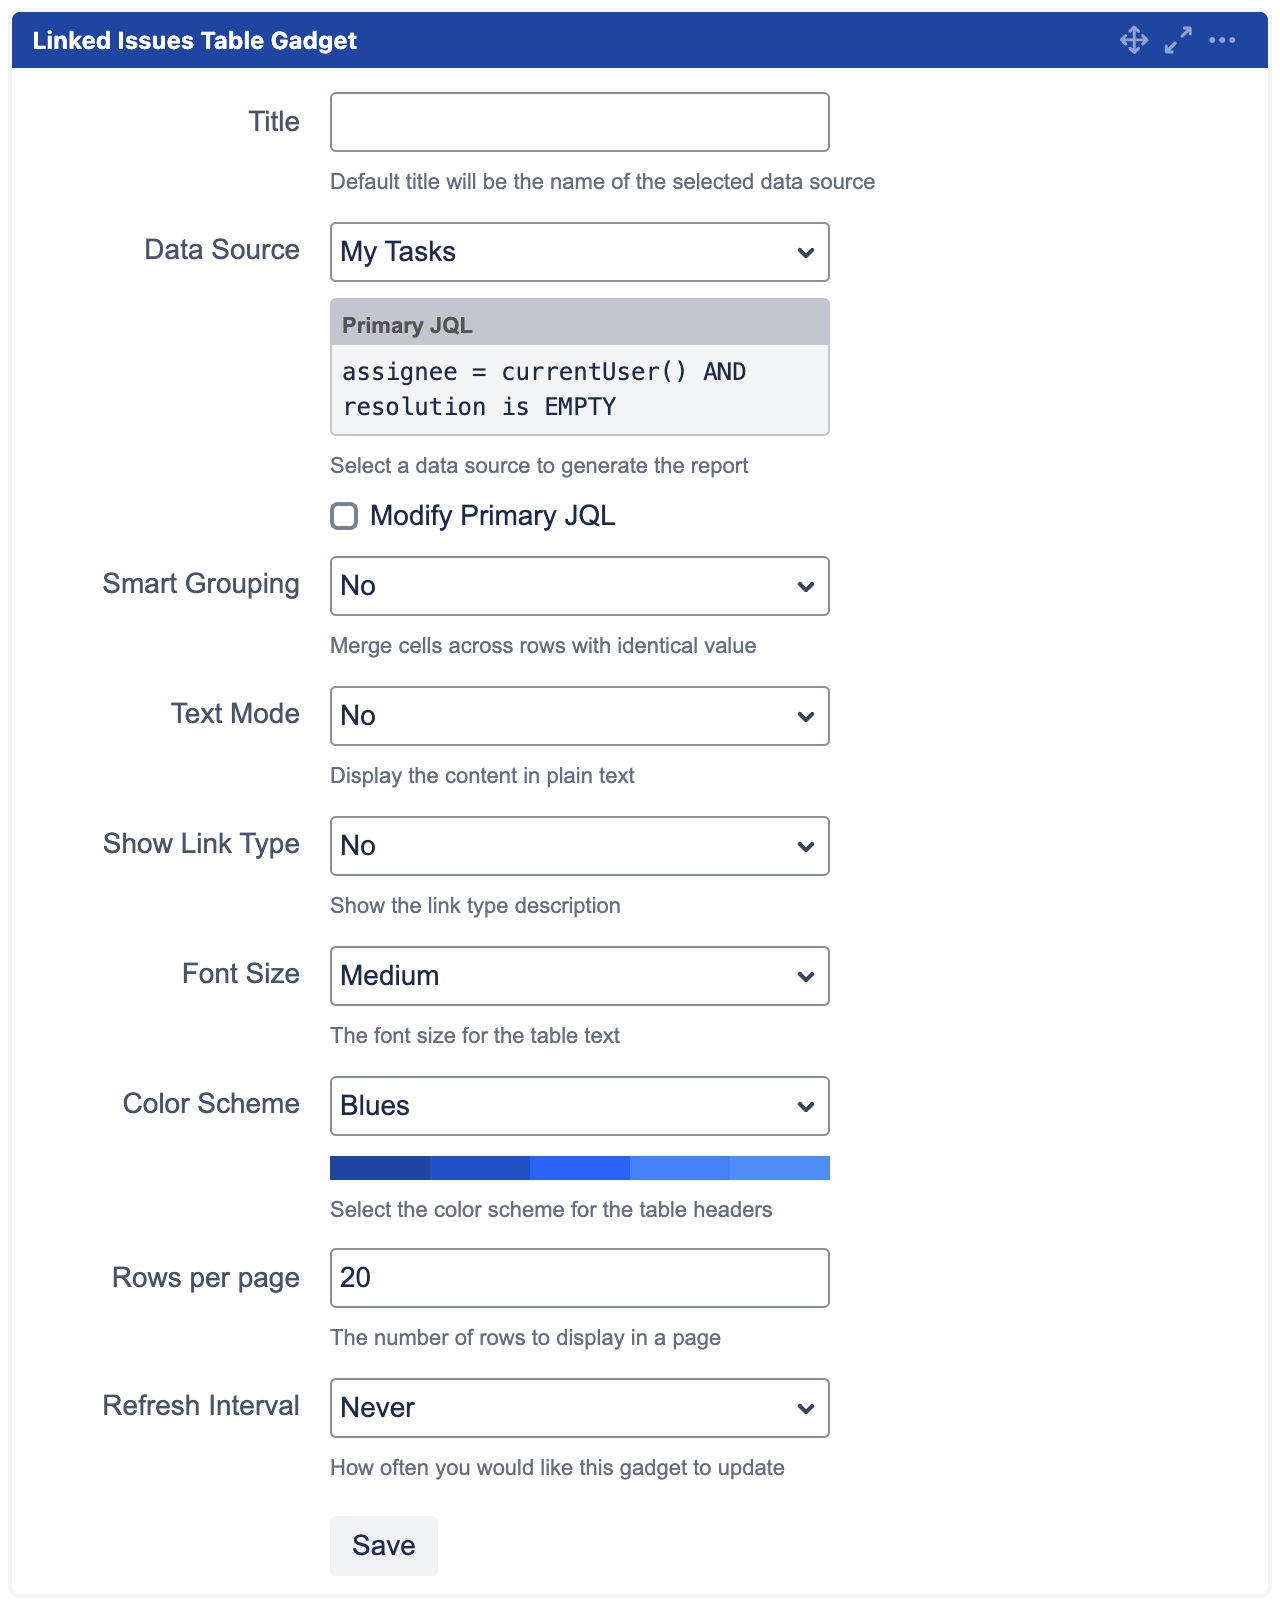Expand the Smart Grouping dropdown
This screenshot has height=1606, width=1280.
pos(579,586)
